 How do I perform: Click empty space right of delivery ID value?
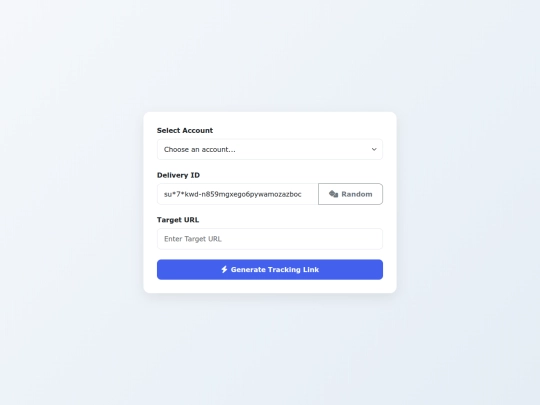[310, 194]
